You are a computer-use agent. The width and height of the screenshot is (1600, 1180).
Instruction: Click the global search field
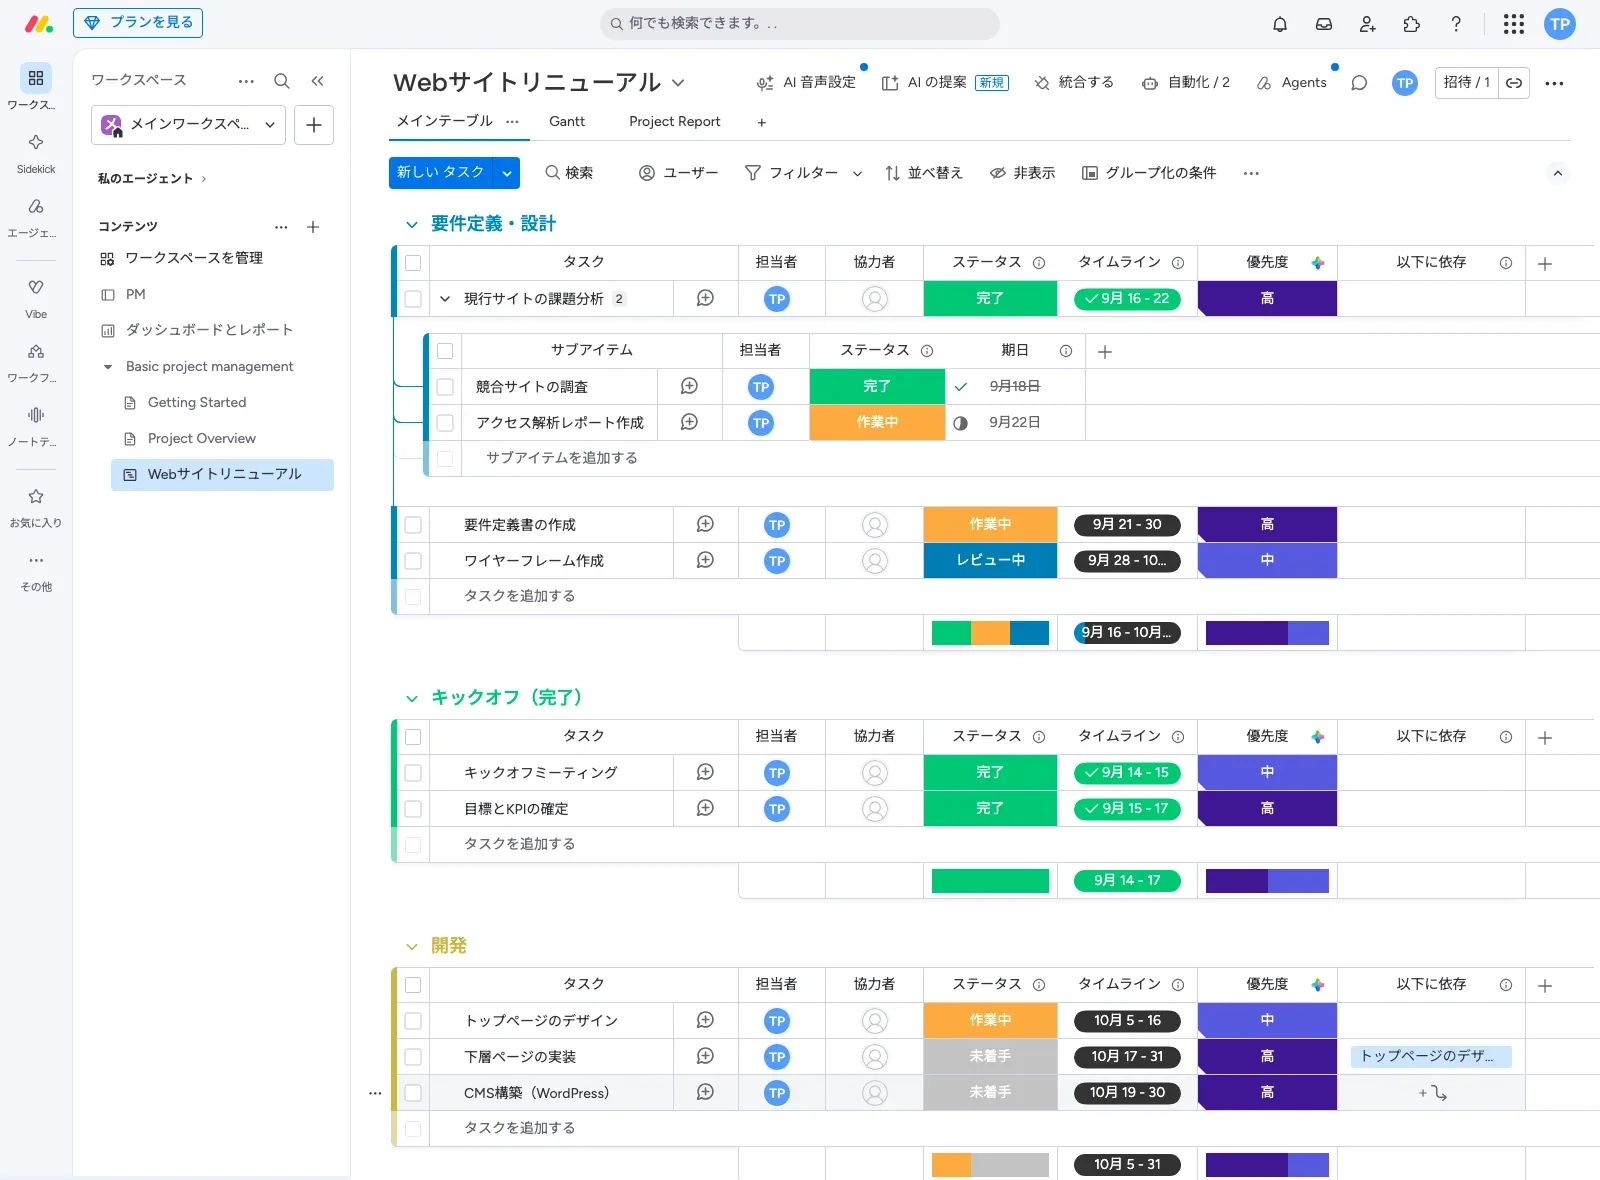point(800,24)
